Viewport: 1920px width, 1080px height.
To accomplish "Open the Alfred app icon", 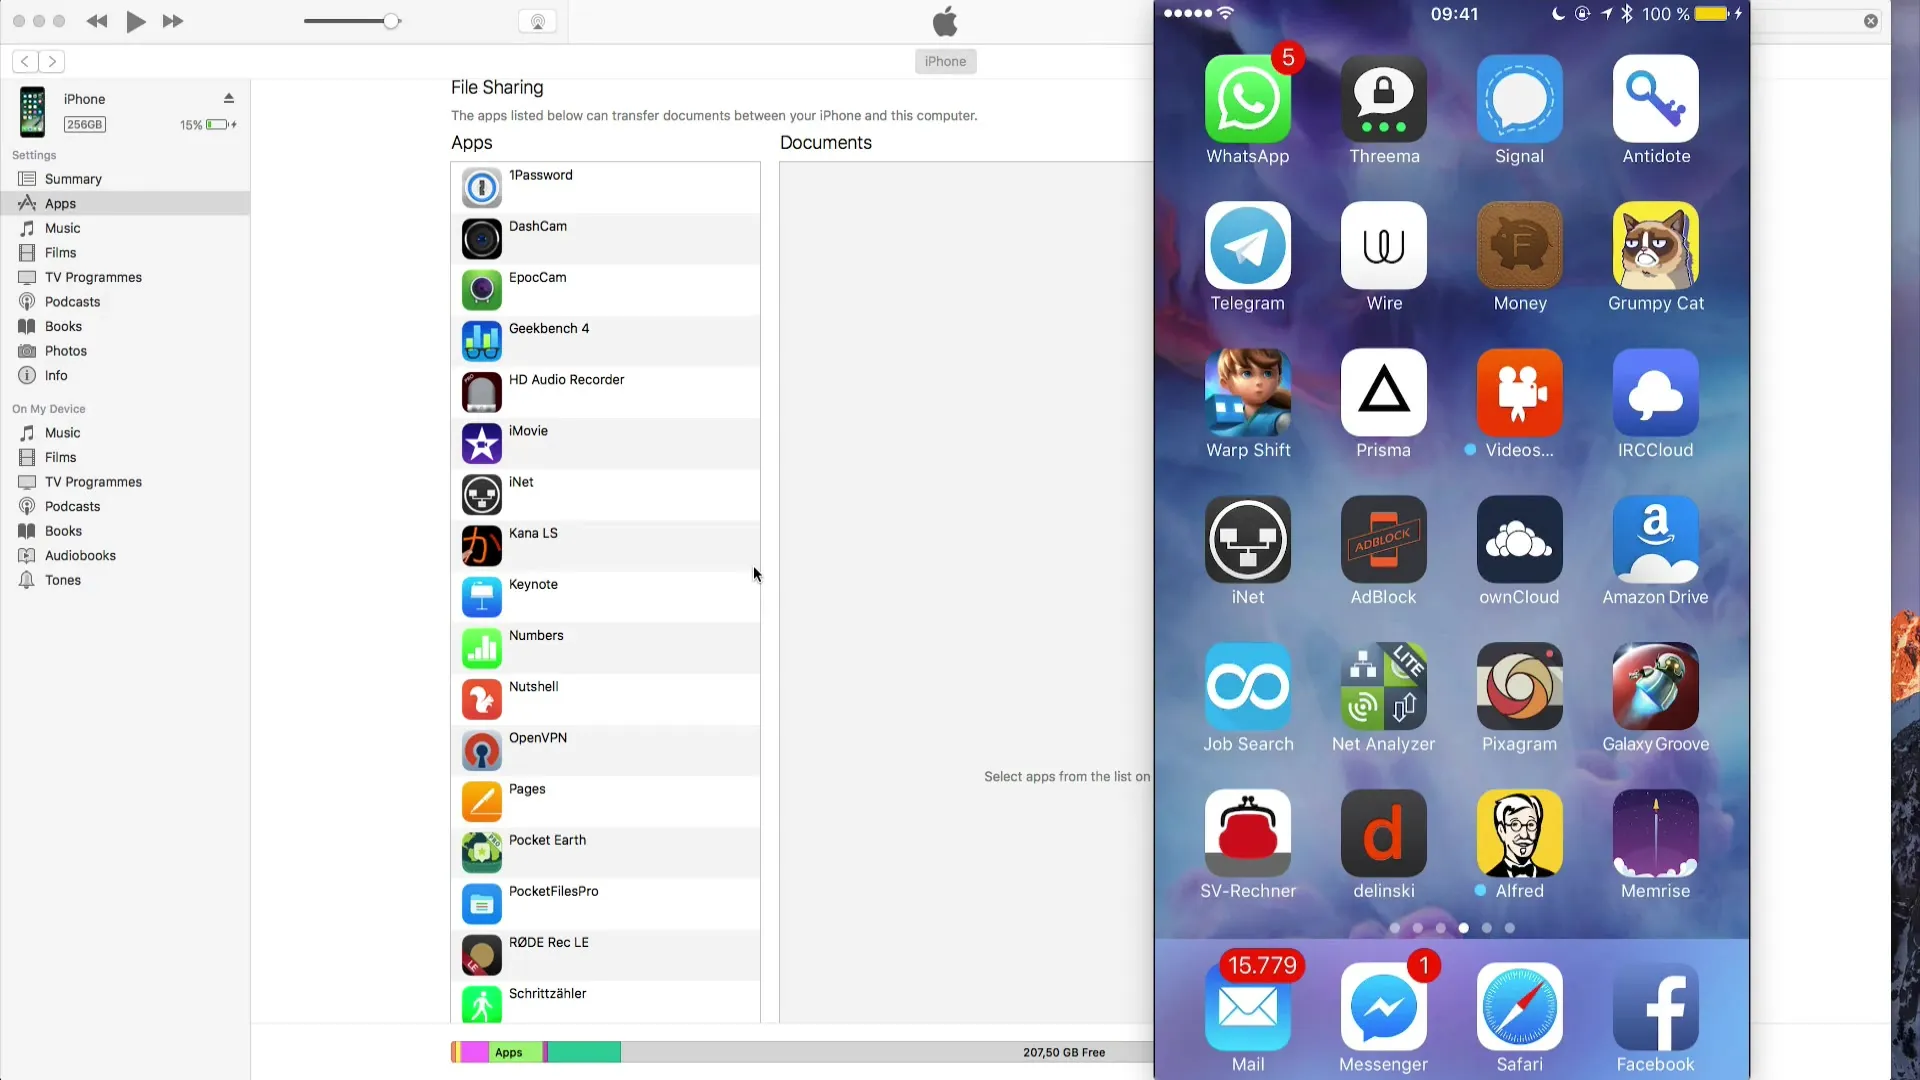I will 1519,834.
